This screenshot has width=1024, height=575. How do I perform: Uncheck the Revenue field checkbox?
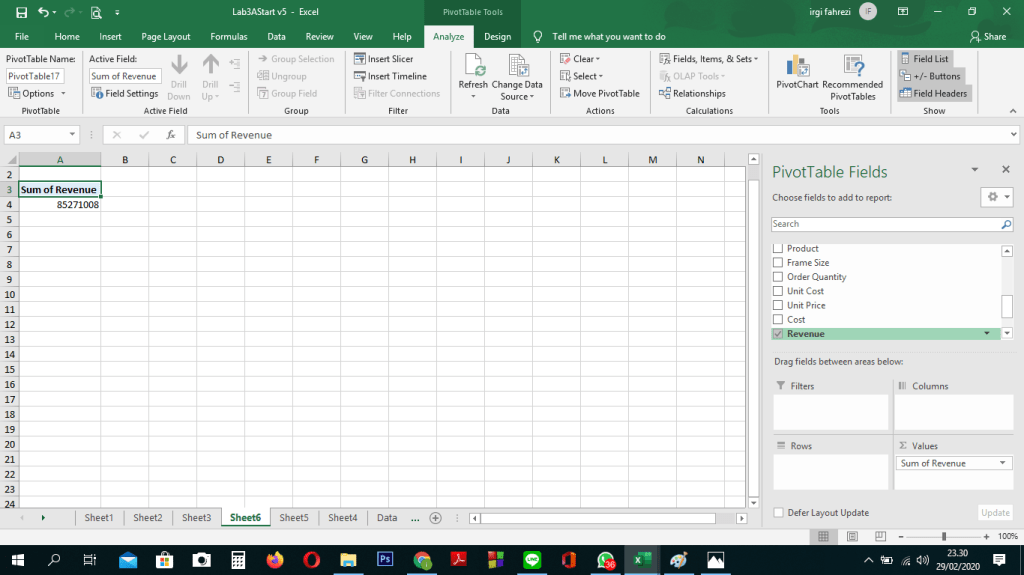click(778, 334)
